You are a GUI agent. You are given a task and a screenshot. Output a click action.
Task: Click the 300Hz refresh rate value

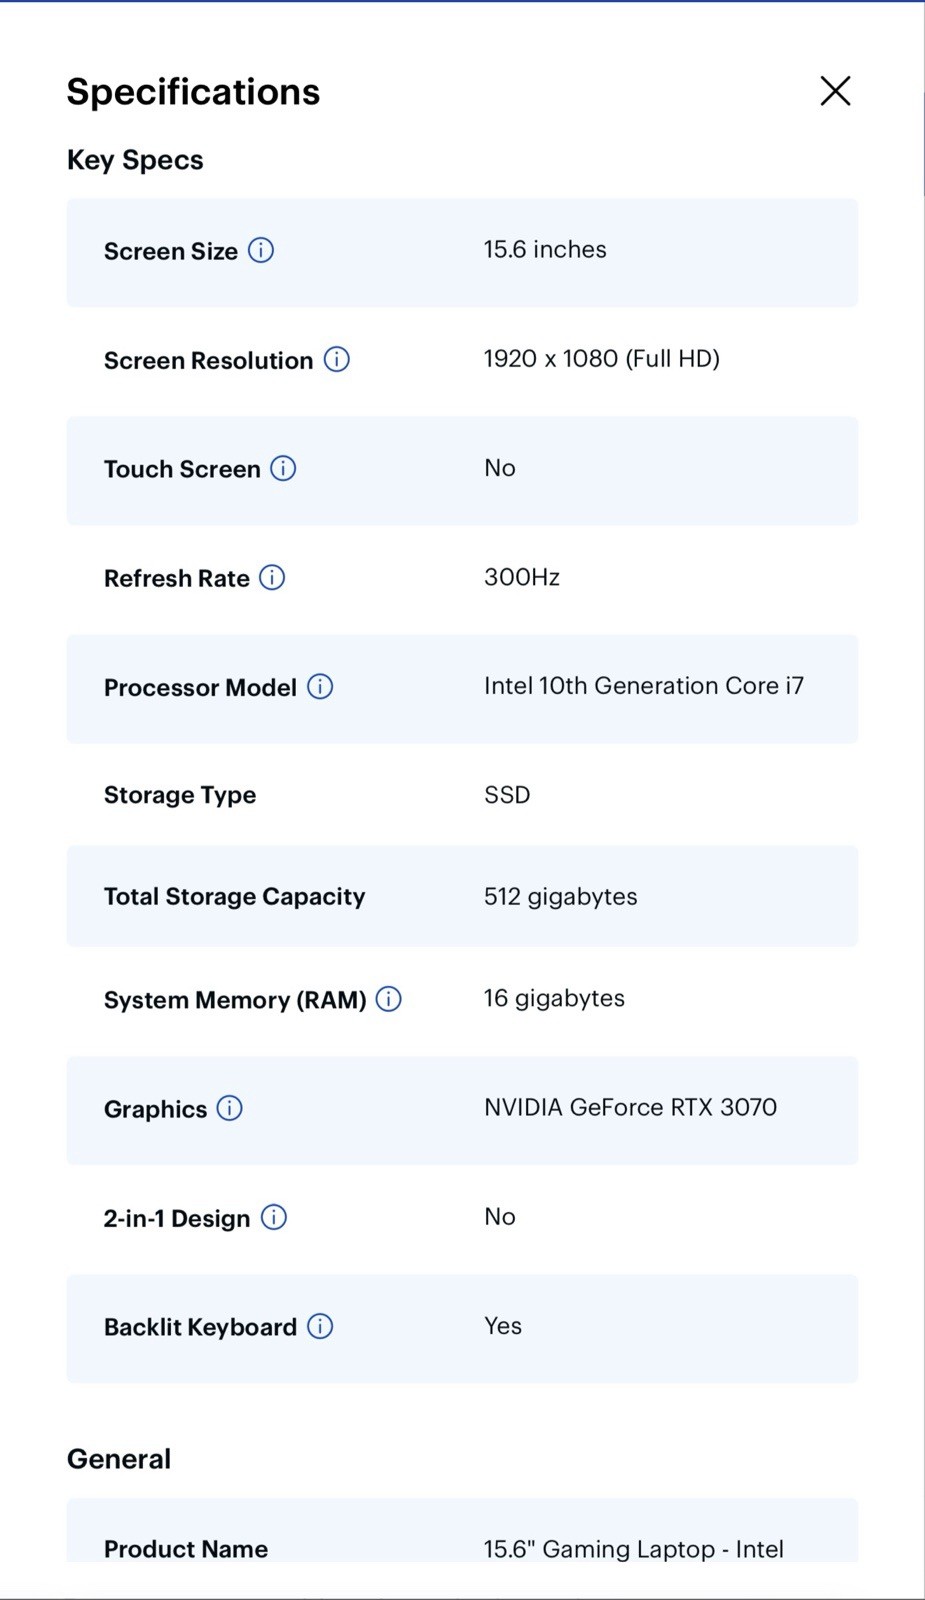(522, 577)
